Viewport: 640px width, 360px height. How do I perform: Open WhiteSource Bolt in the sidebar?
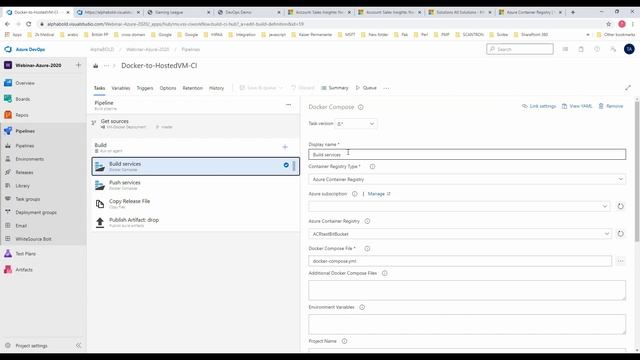point(33,239)
